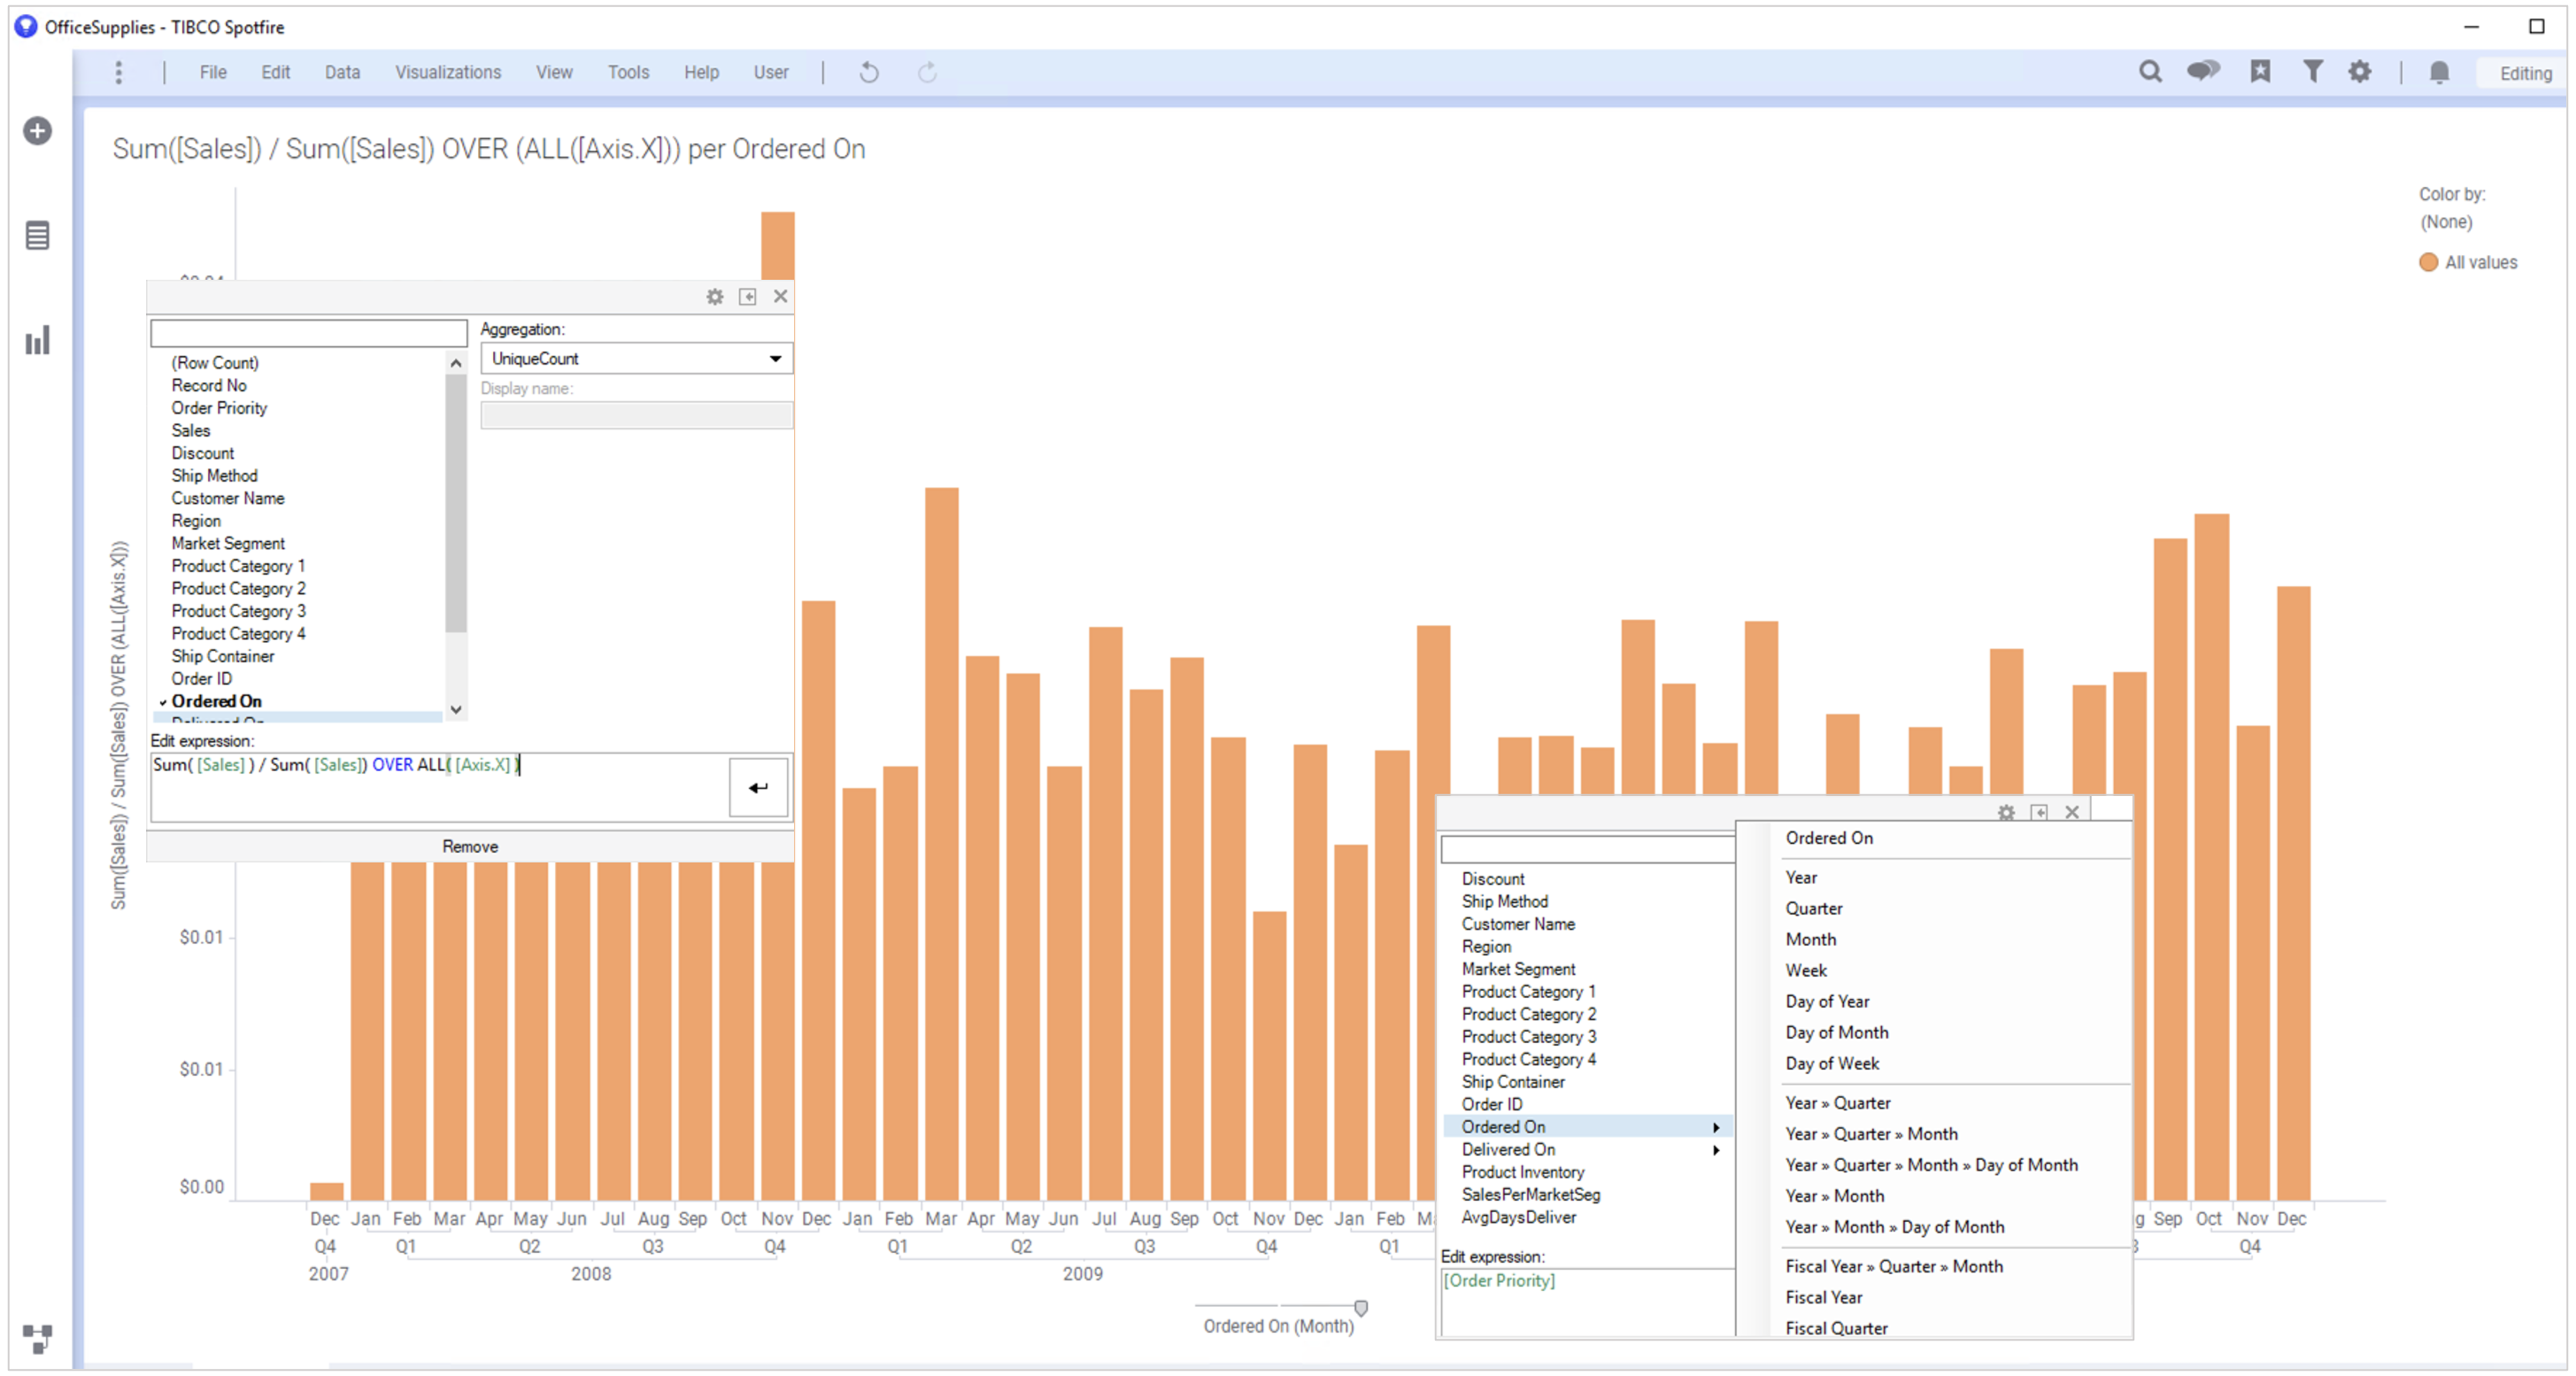Focus the column search field in Y-axis popup
This screenshot has width=2576, height=1376.
pos(309,333)
